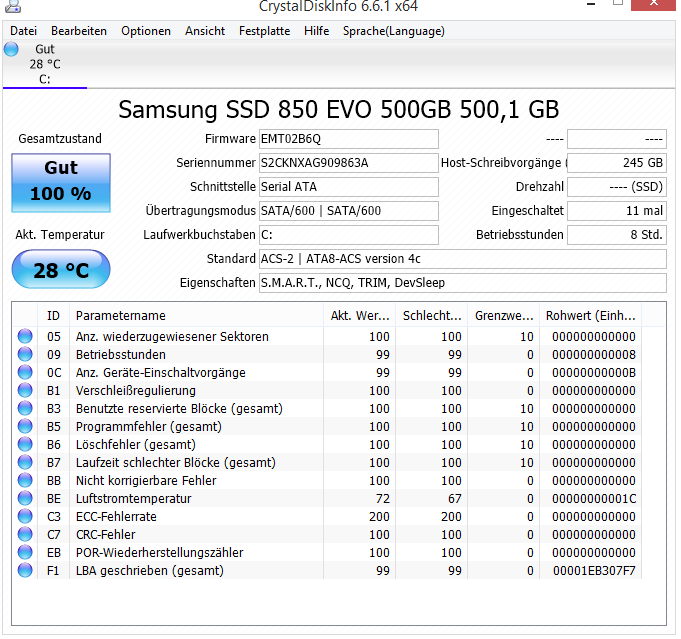Click status orb of attribute EB
Viewport: 681px width, 639px height.
[x=25, y=553]
